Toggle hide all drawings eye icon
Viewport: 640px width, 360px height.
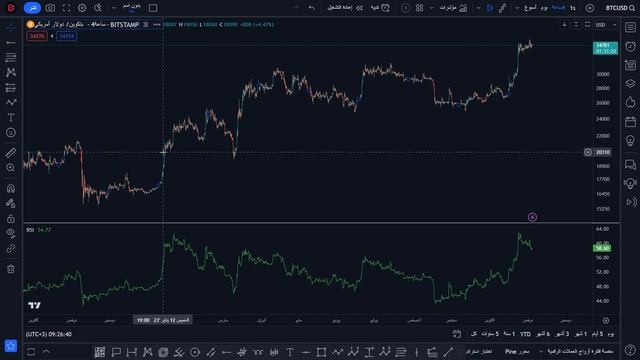point(11,233)
